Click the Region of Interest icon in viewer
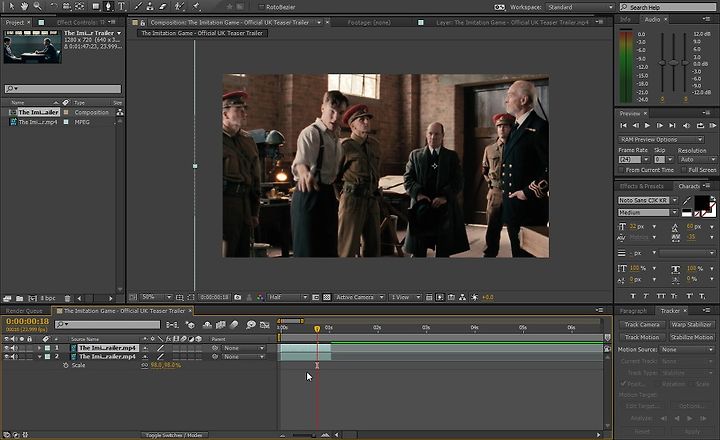Image resolution: width=720 pixels, height=440 pixels. point(191,297)
